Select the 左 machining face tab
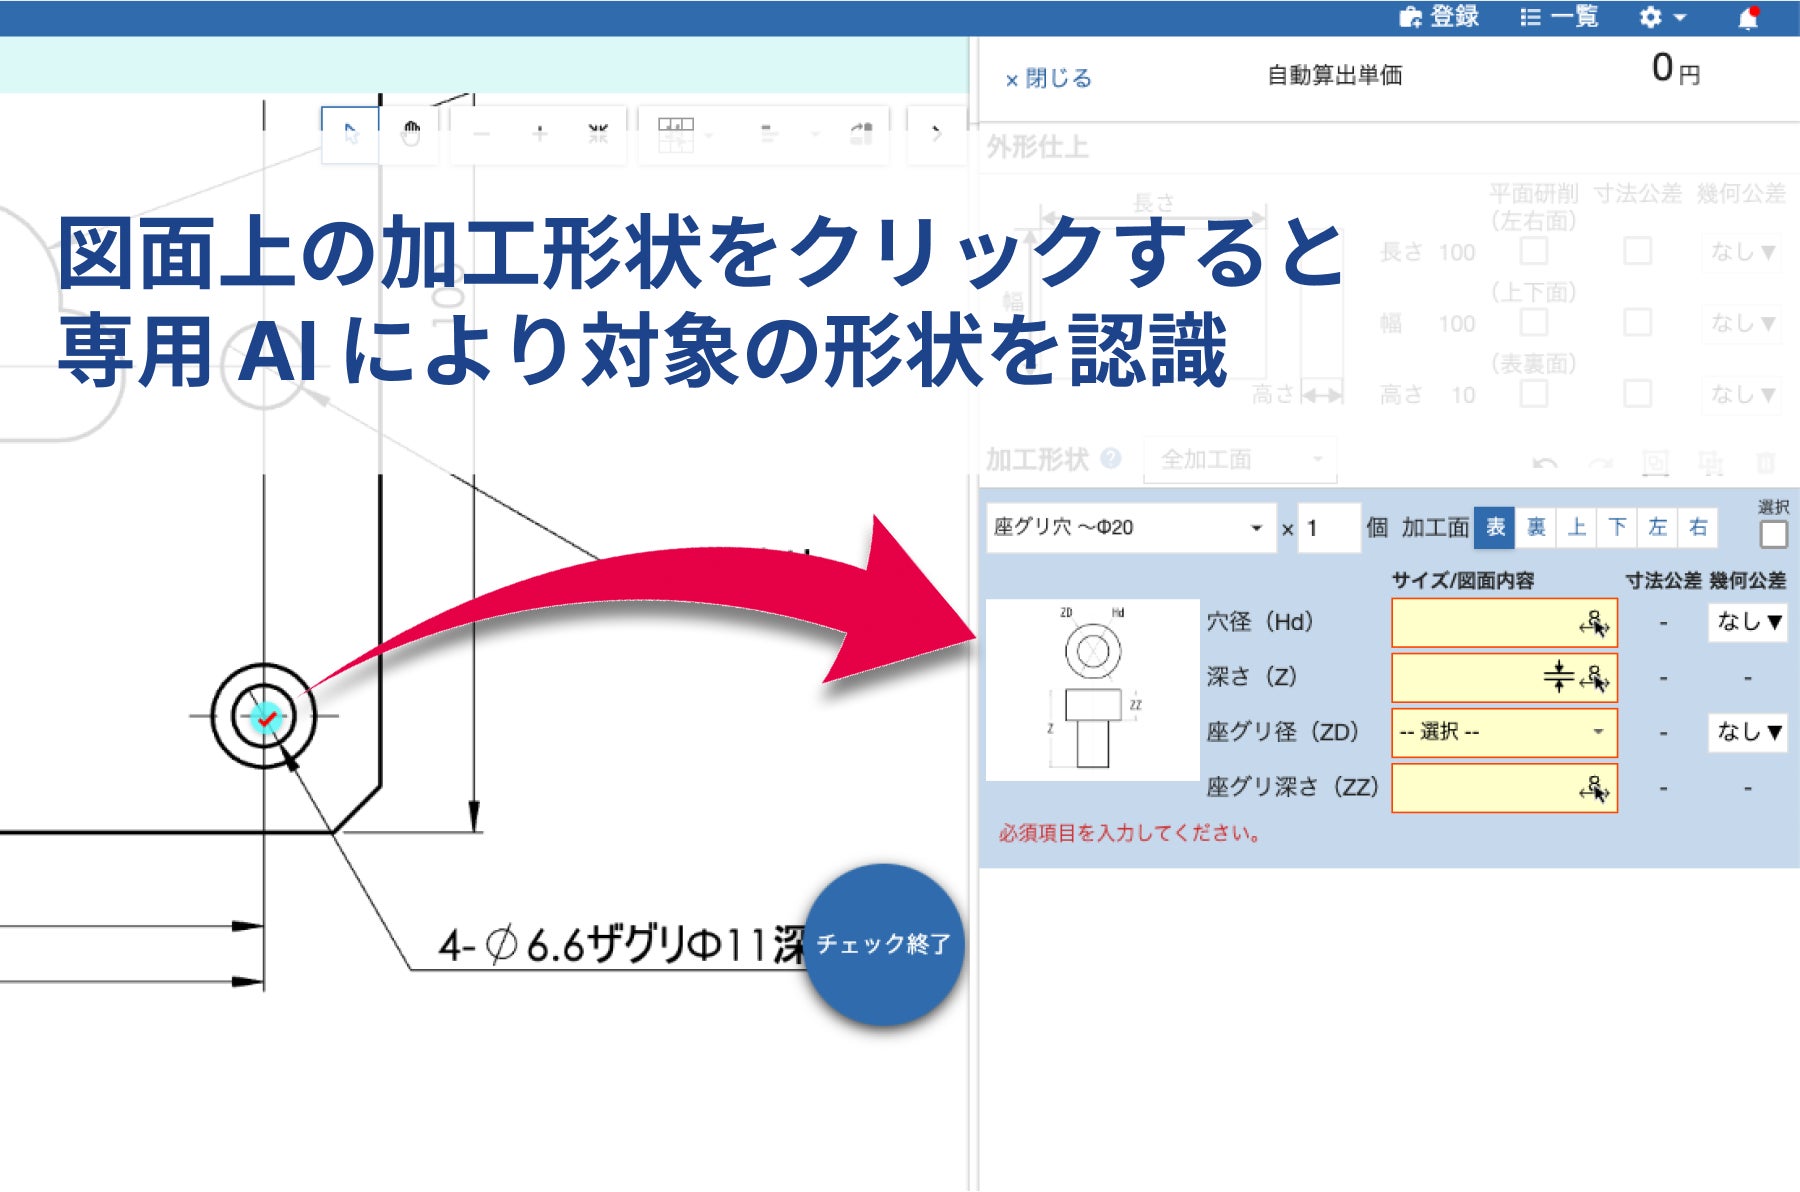The image size is (1800, 1192). pos(1658,527)
